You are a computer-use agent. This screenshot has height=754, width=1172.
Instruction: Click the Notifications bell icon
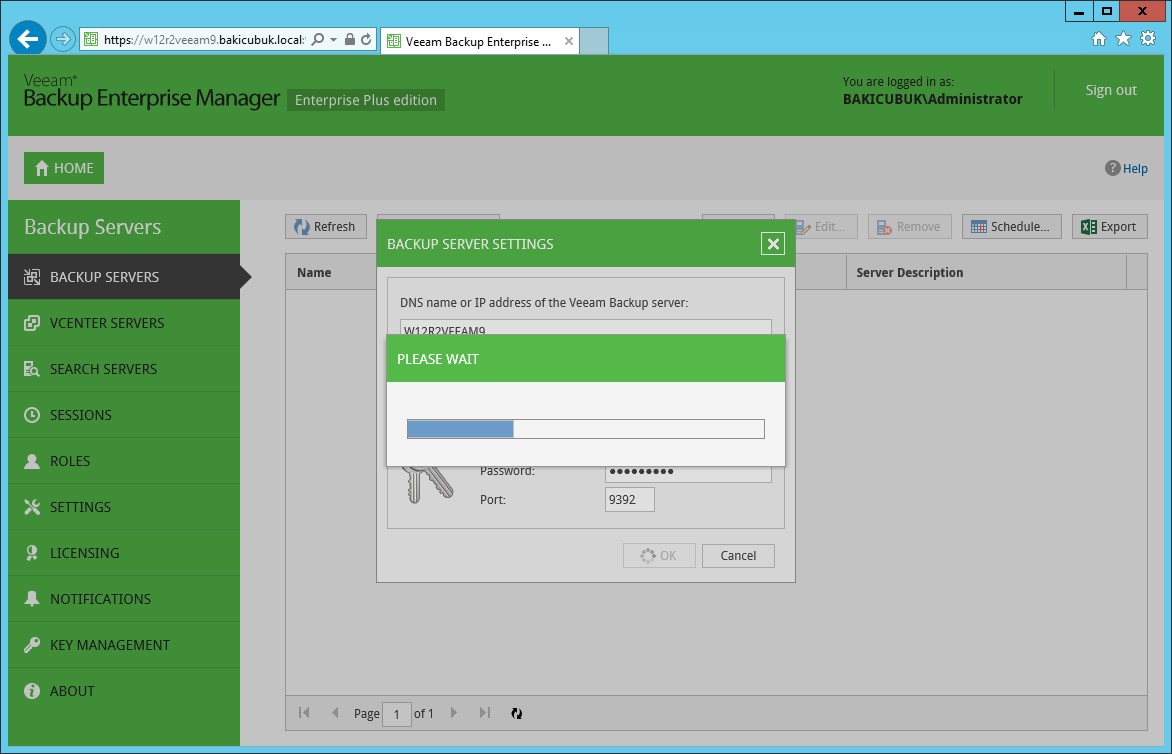pyautogui.click(x=31, y=599)
